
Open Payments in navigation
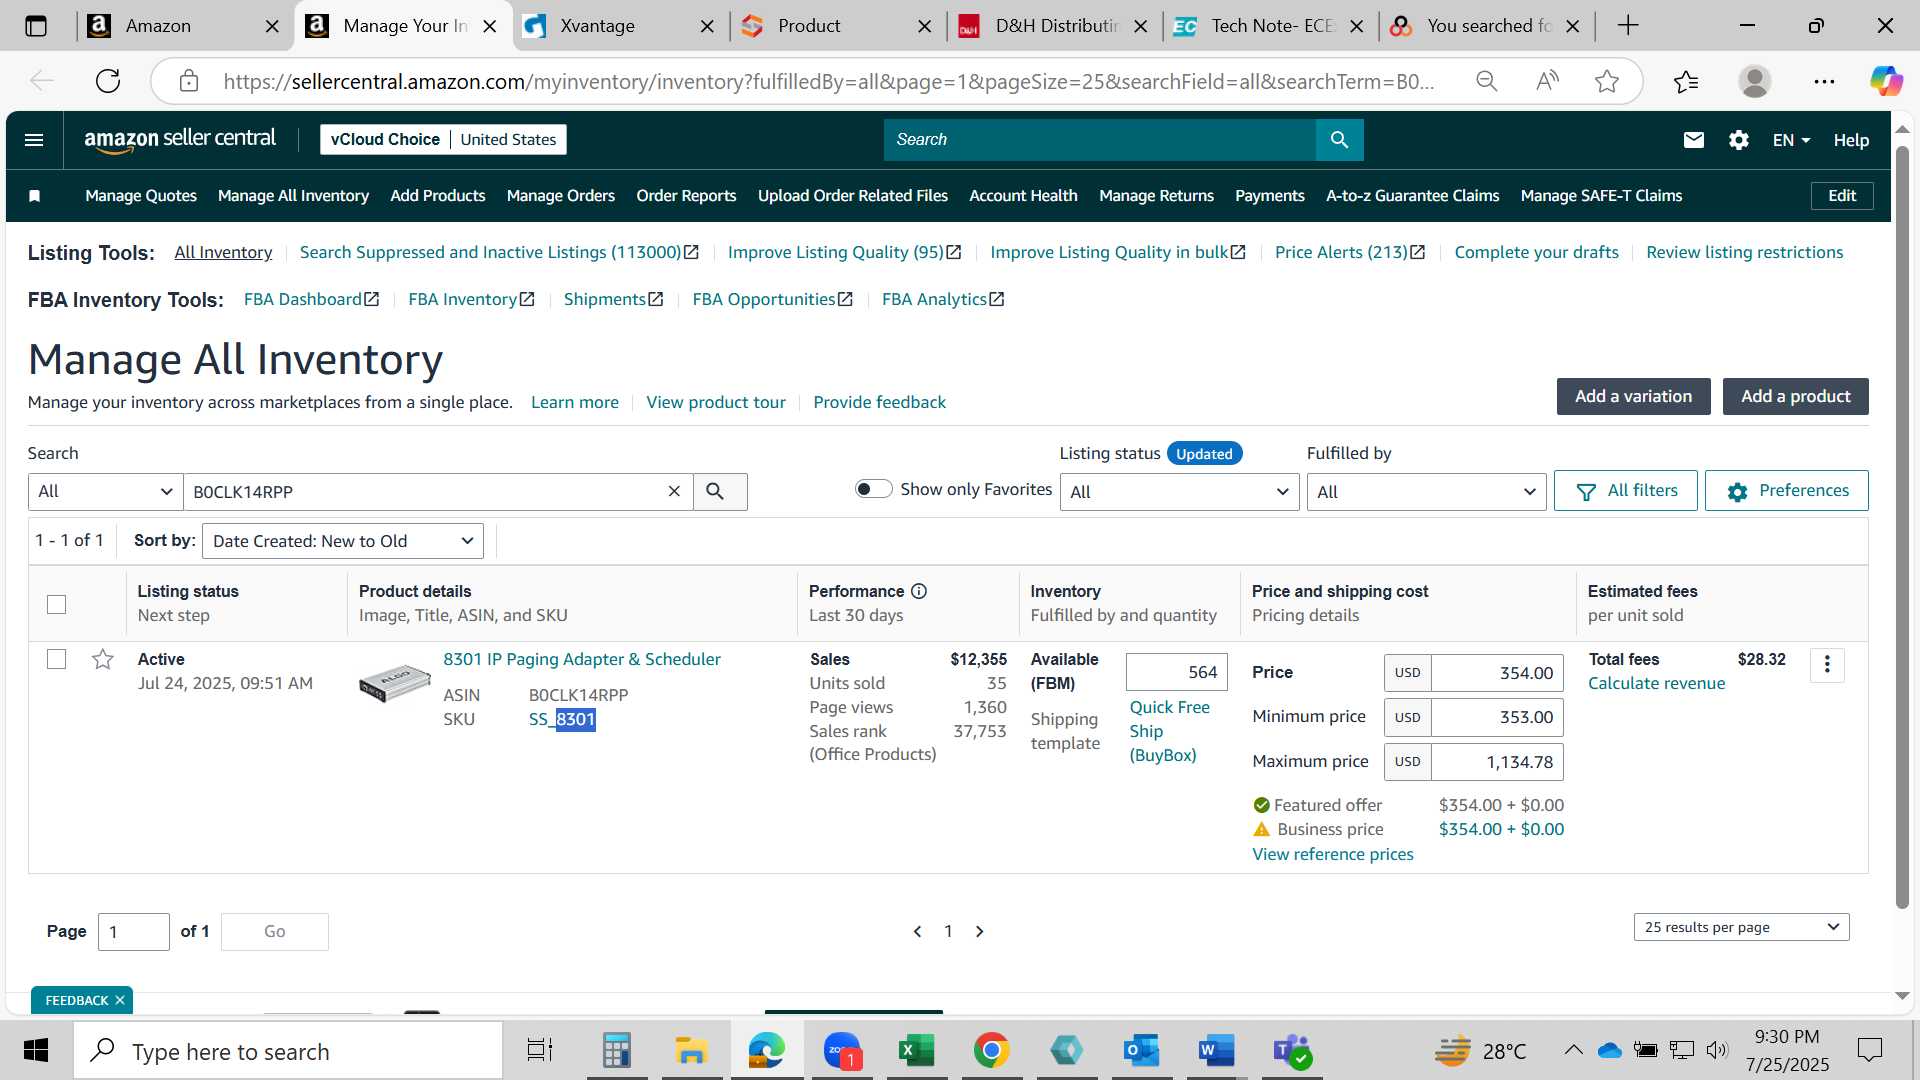coord(1270,196)
